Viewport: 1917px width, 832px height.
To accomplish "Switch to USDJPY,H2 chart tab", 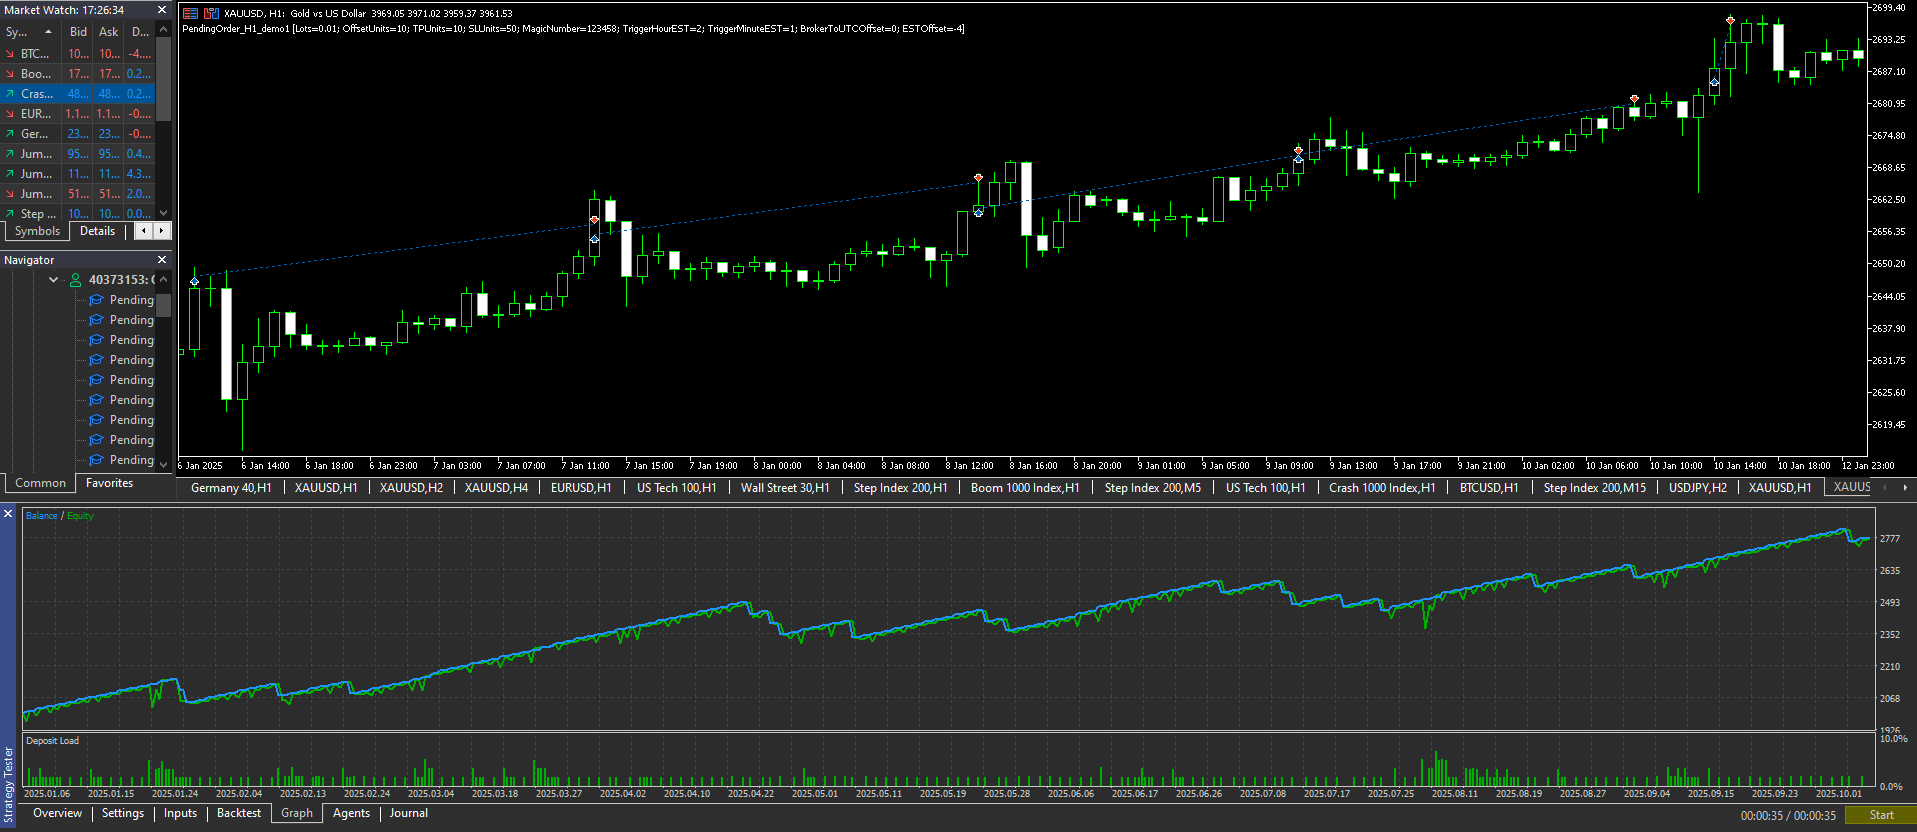I will tap(1698, 488).
